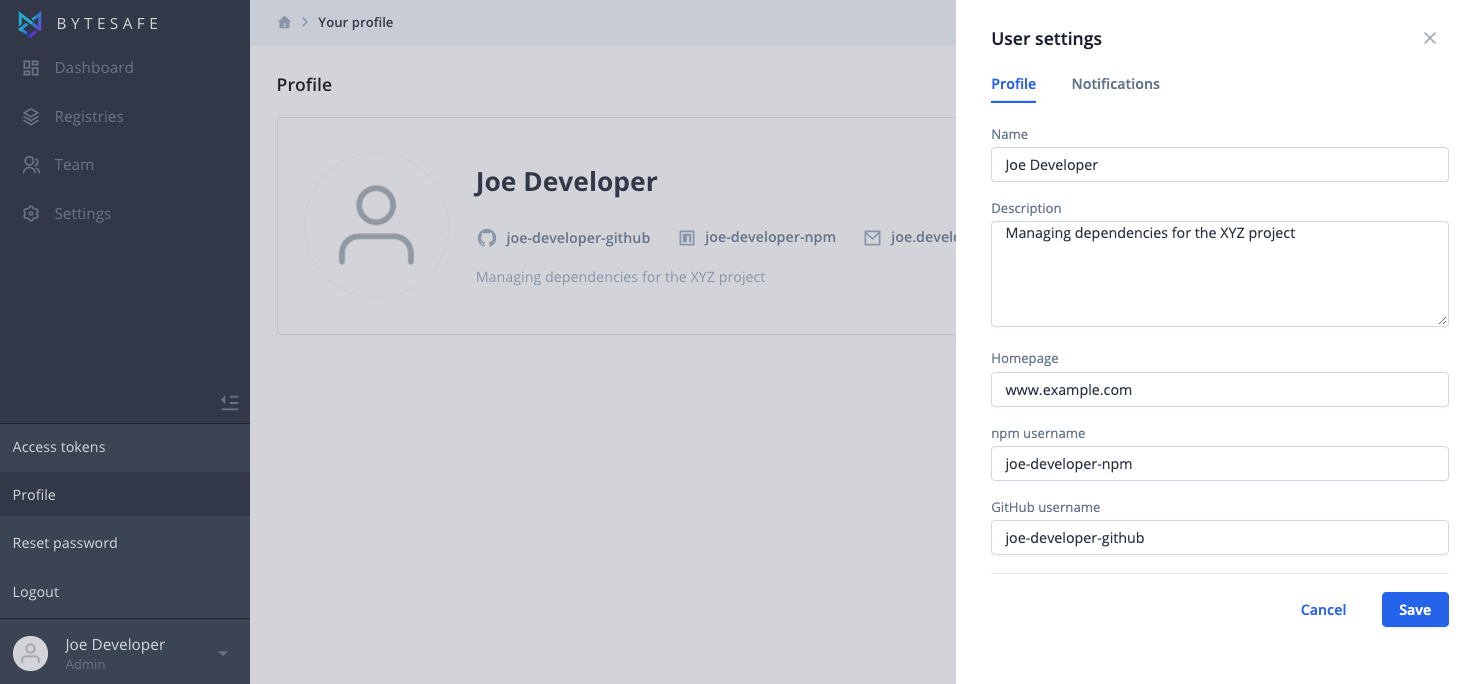Click the large profile avatar placeholder

click(376, 226)
